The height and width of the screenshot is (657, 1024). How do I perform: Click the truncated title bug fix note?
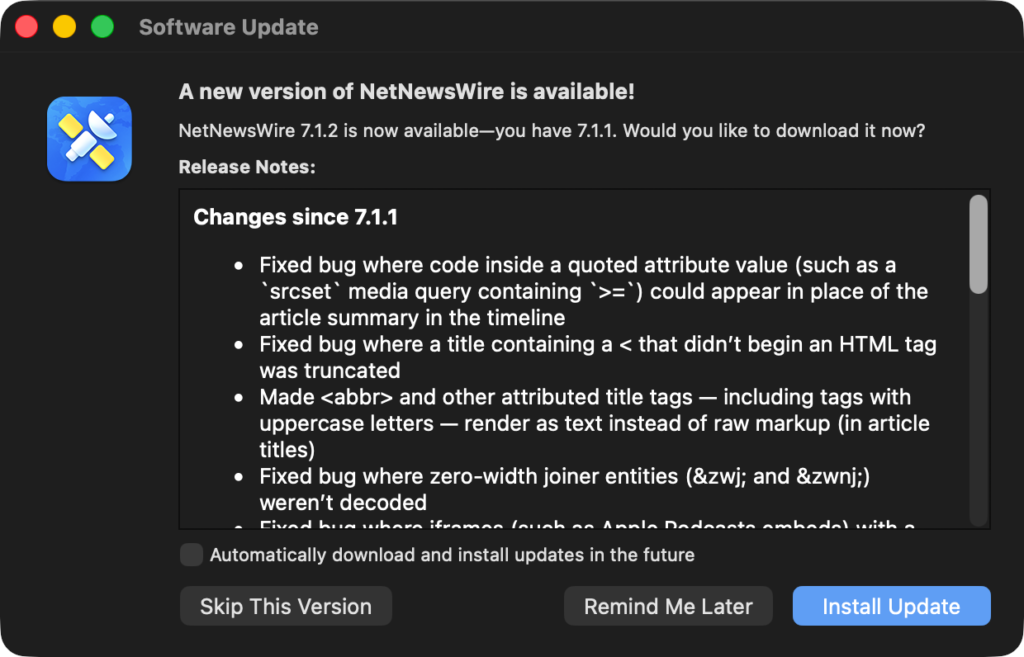point(598,357)
